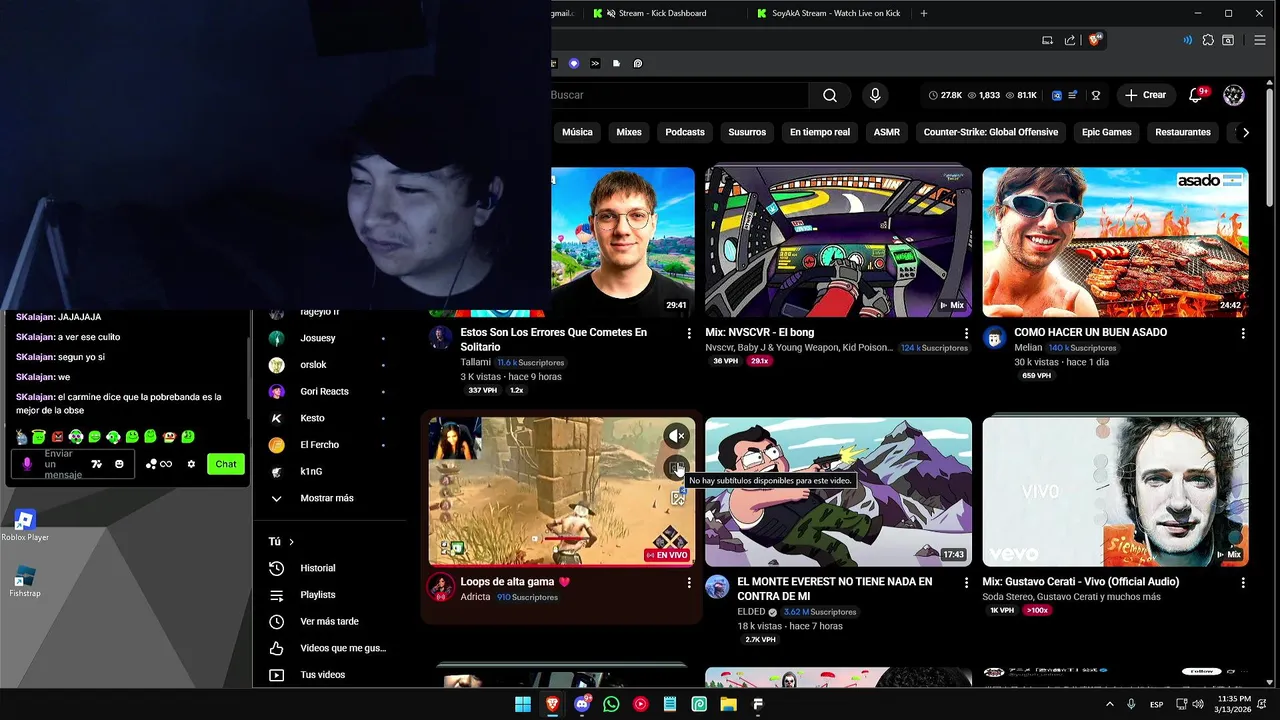The width and height of the screenshot is (1280, 720).
Task: Open options menu for EL MONTE EVEREST video
Action: [x=966, y=582]
